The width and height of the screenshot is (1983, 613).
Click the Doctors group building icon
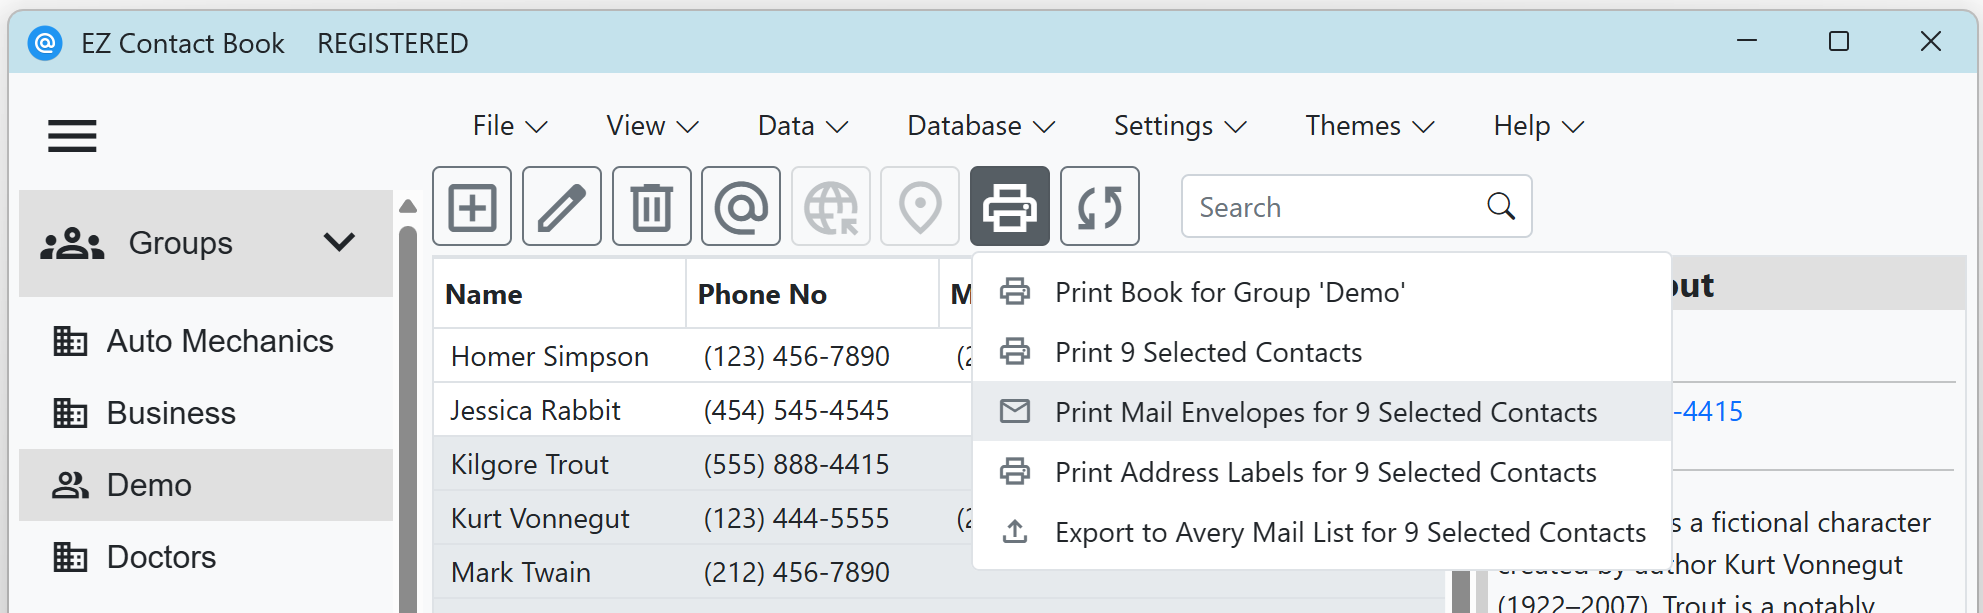(x=70, y=557)
